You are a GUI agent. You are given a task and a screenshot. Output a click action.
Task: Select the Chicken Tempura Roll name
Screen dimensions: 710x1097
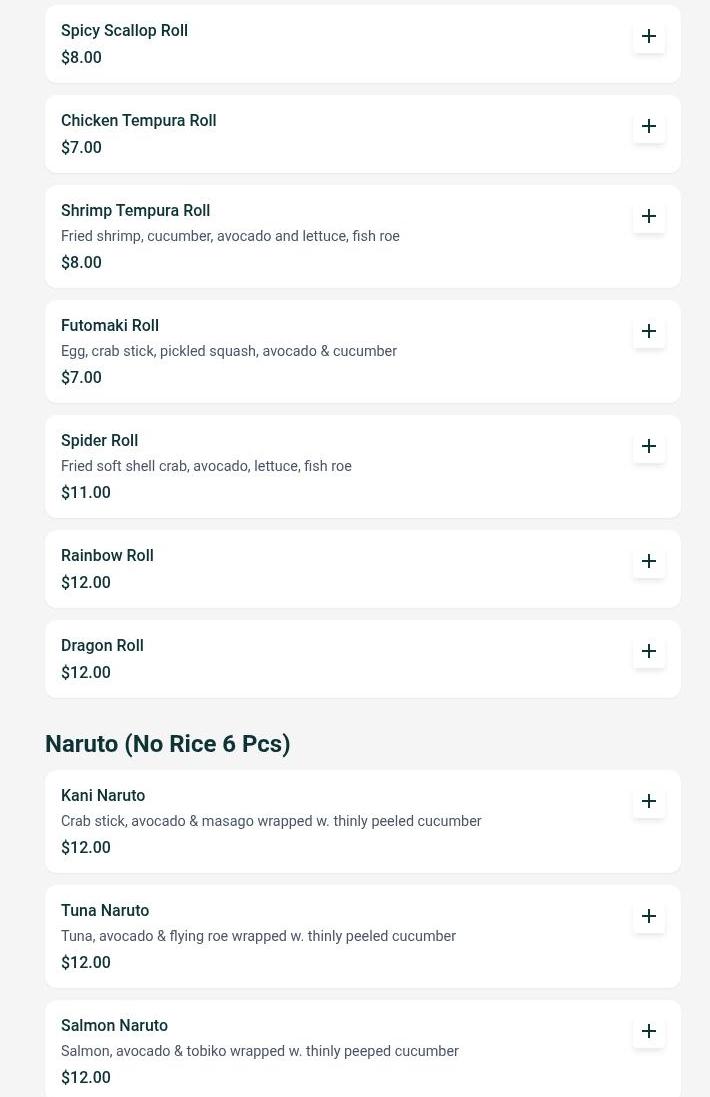[139, 120]
